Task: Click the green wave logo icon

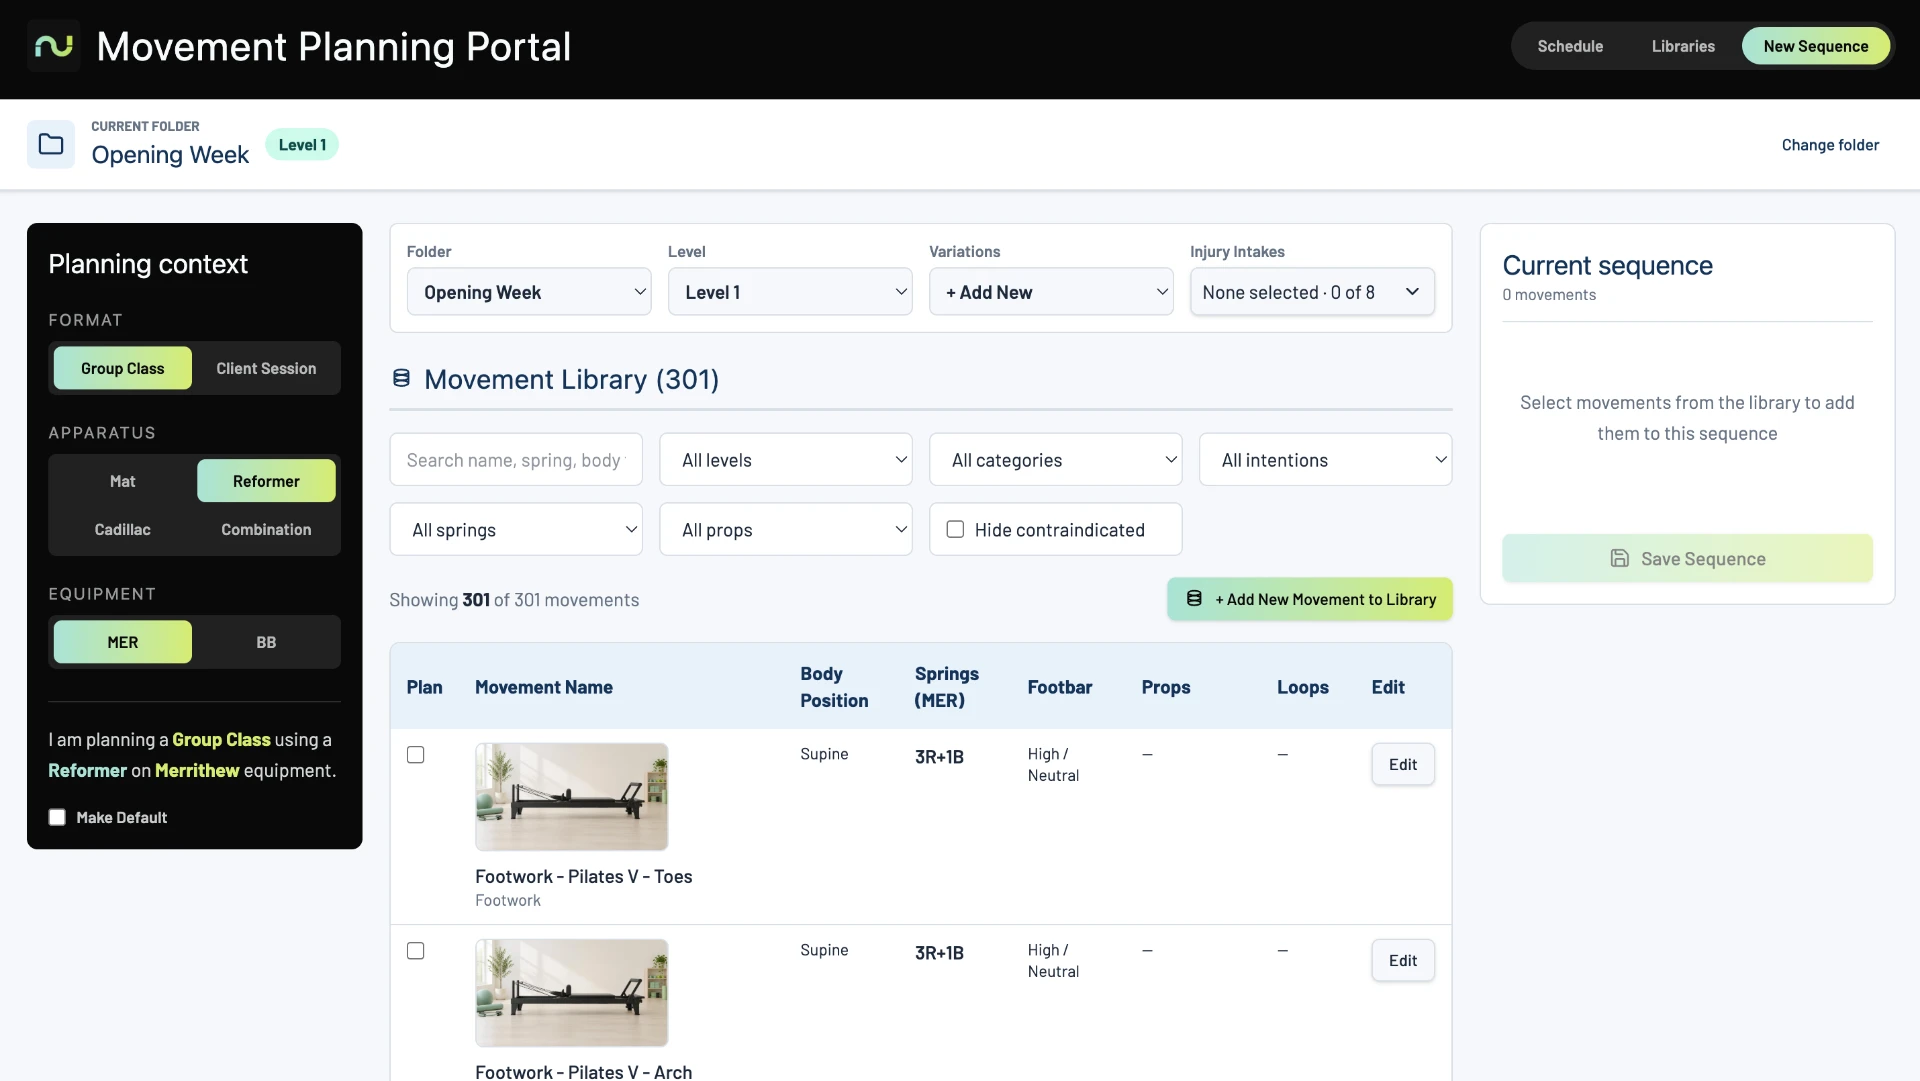Action: [x=53, y=46]
